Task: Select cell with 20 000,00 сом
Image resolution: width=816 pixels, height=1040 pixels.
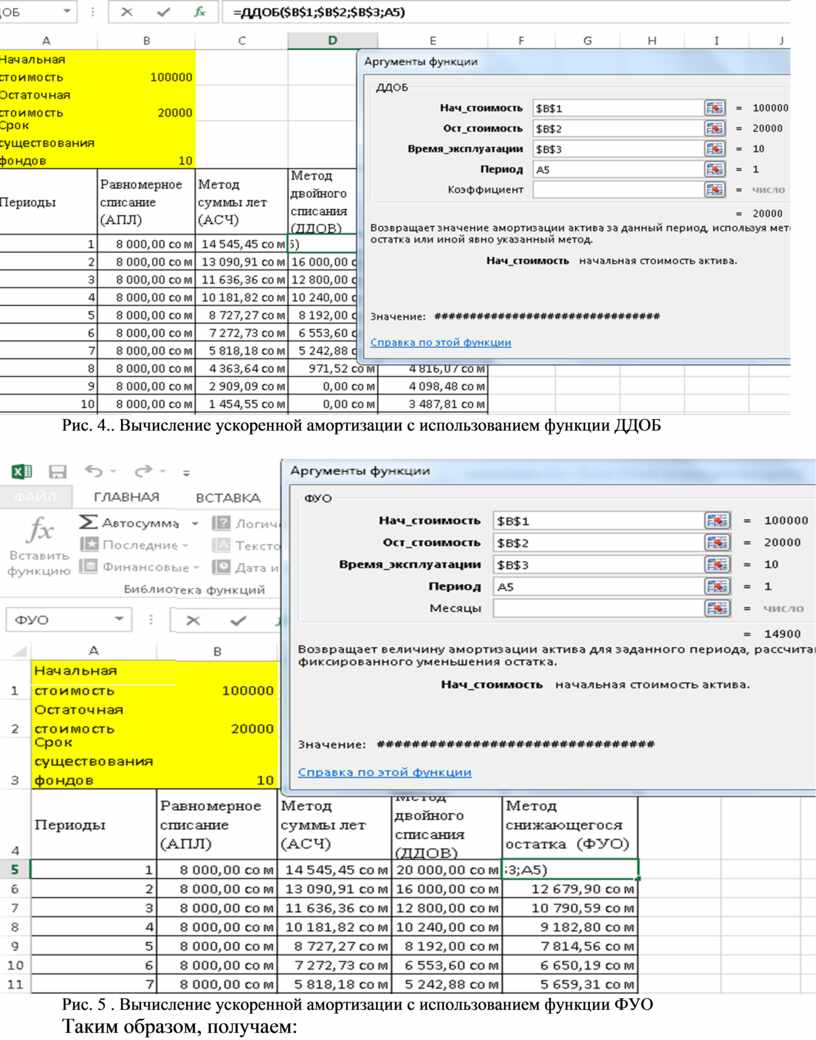Action: pyautogui.click(x=446, y=869)
